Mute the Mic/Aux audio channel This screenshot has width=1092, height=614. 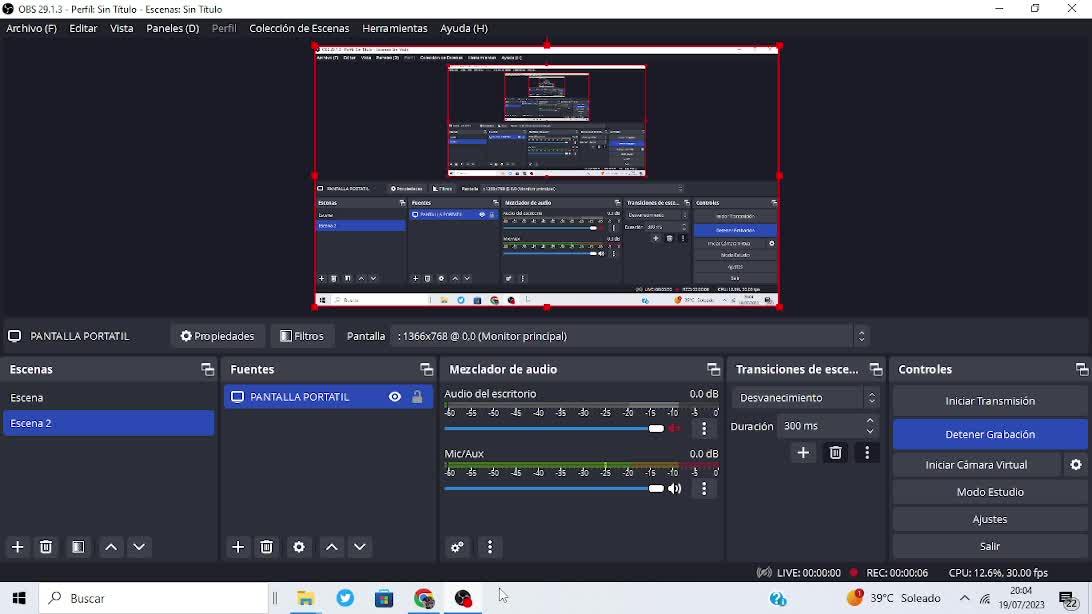click(675, 489)
